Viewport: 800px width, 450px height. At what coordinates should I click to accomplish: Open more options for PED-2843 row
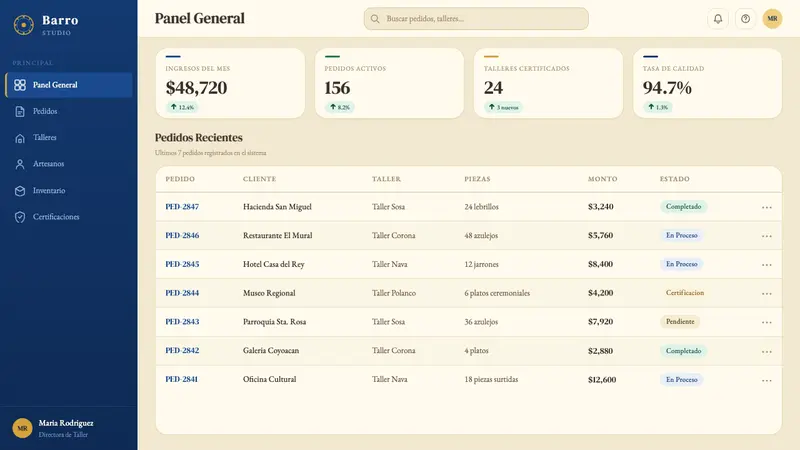(x=766, y=322)
